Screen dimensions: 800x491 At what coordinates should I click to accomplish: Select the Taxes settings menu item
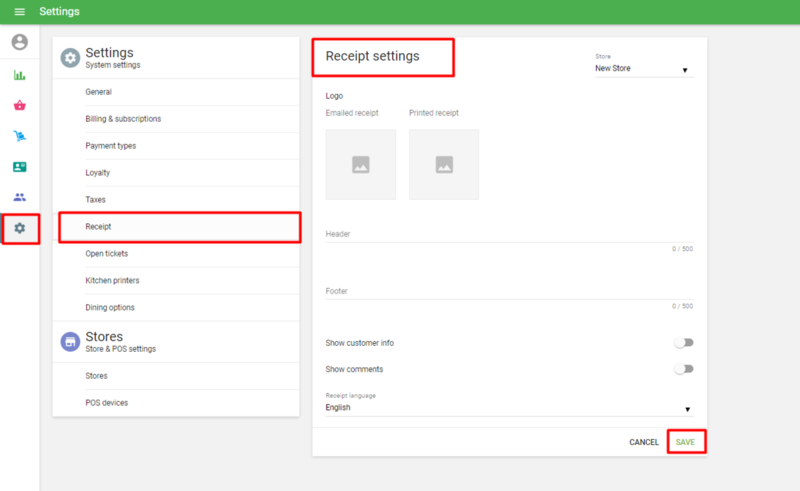[x=96, y=200]
